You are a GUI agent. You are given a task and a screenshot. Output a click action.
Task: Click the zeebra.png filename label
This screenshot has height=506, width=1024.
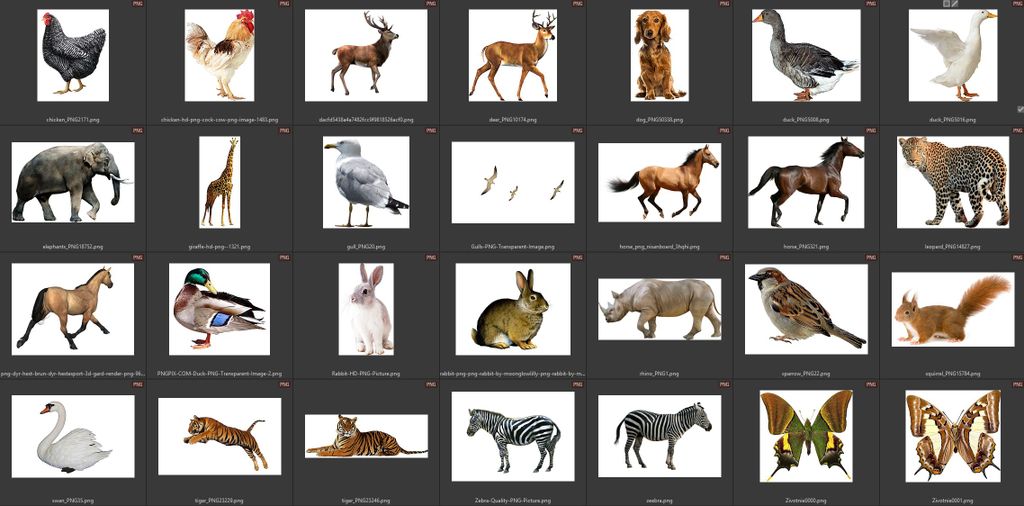coord(659,500)
